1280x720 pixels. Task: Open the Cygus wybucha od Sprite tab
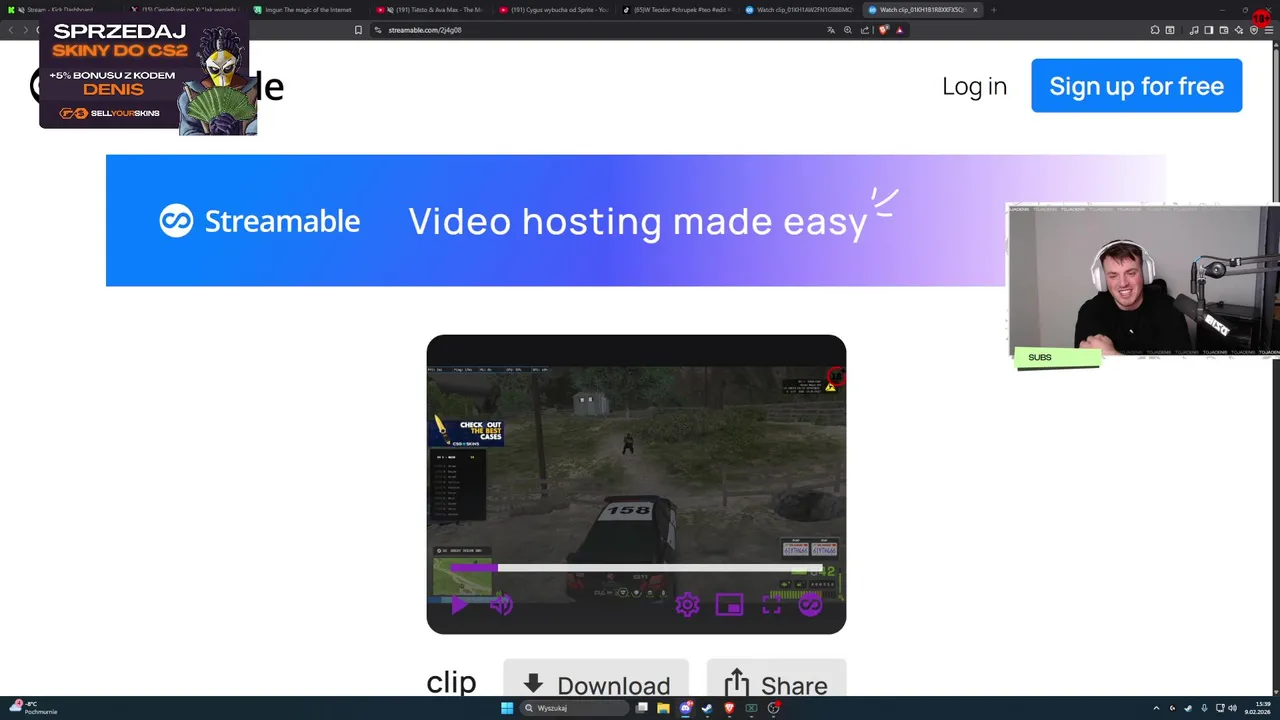coord(554,10)
